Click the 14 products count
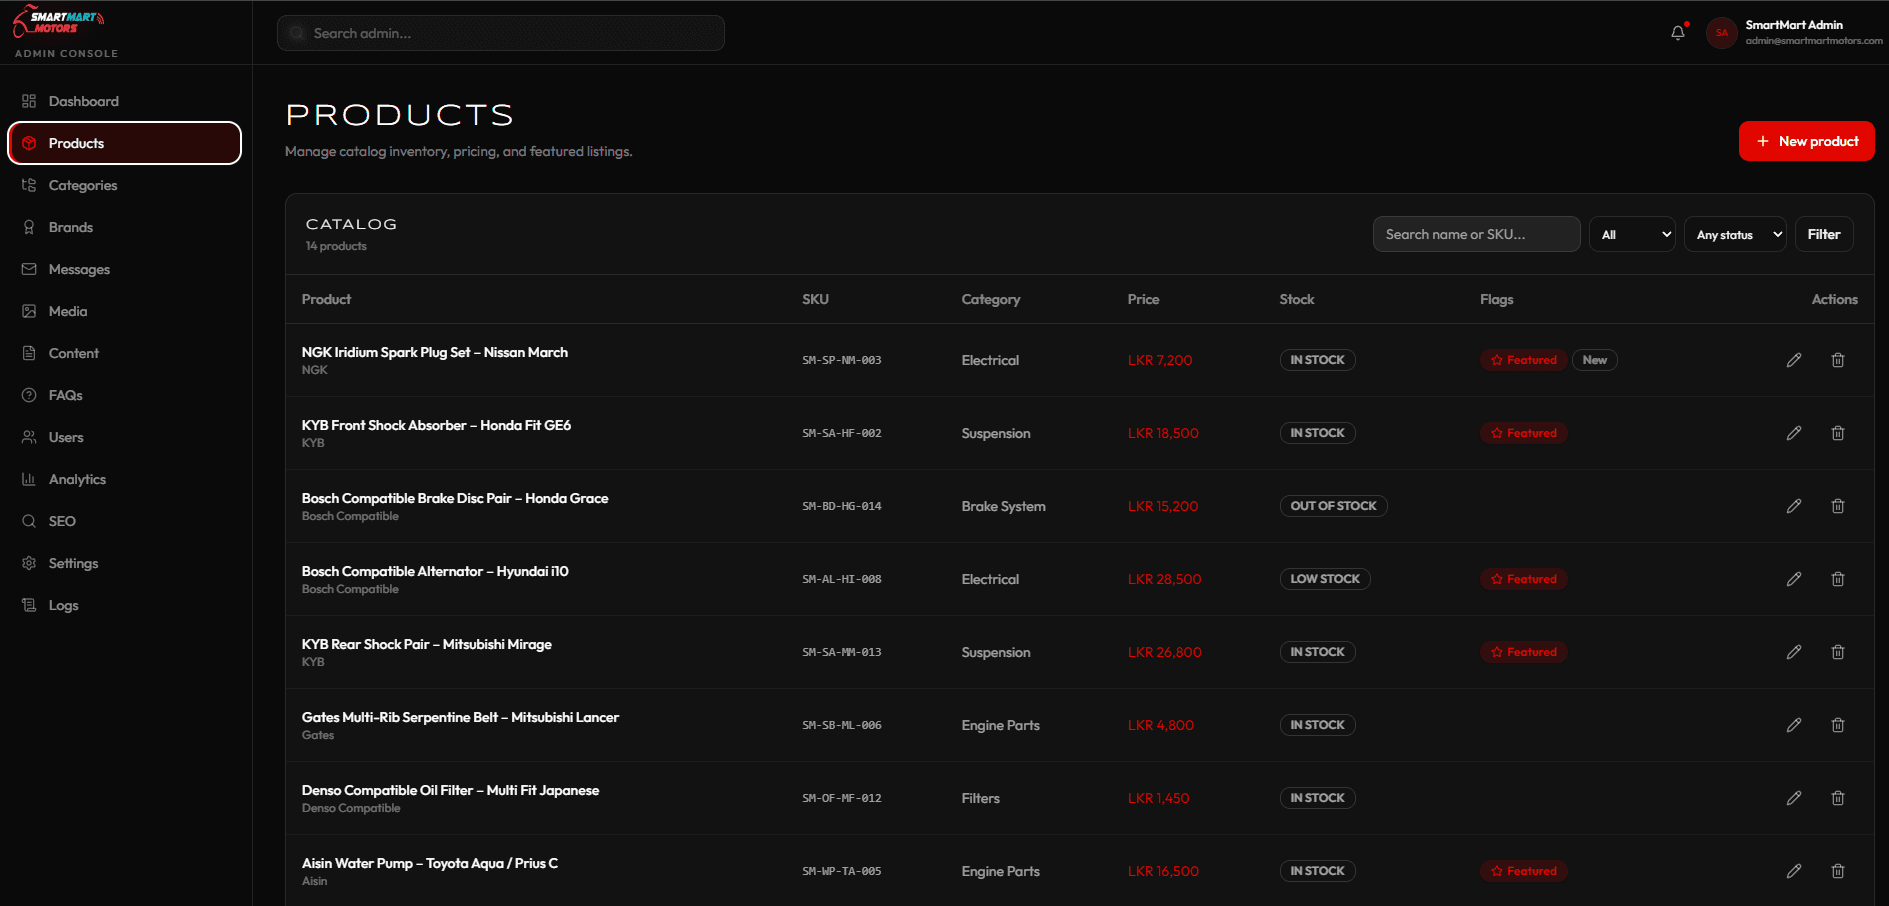The width and height of the screenshot is (1889, 906). pyautogui.click(x=336, y=246)
